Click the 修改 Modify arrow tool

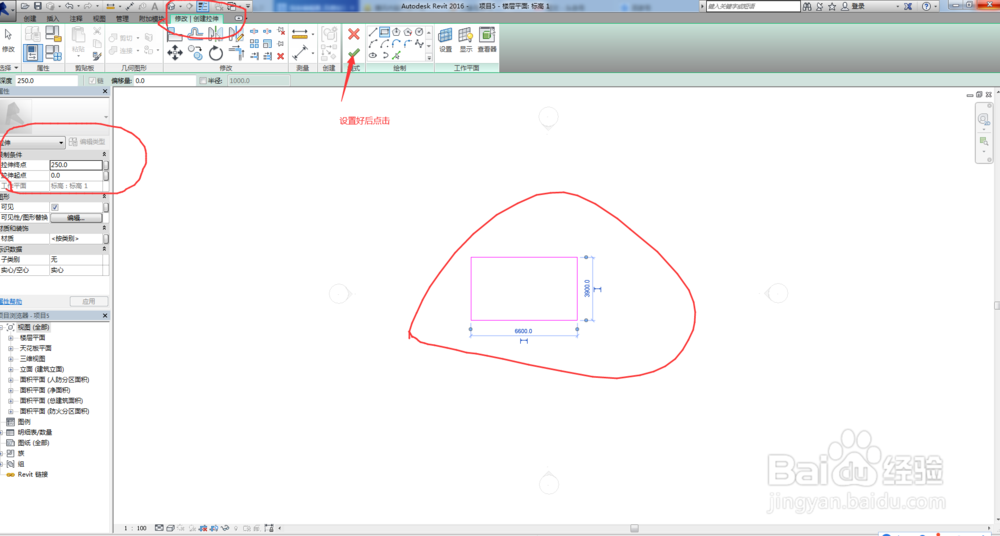8,40
